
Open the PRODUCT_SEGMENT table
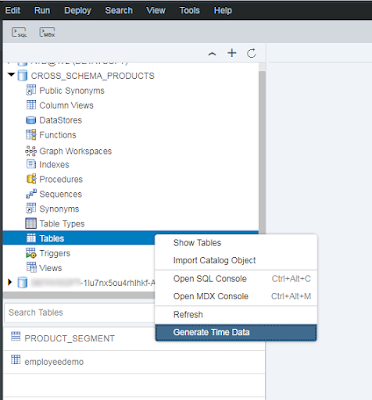click(69, 338)
